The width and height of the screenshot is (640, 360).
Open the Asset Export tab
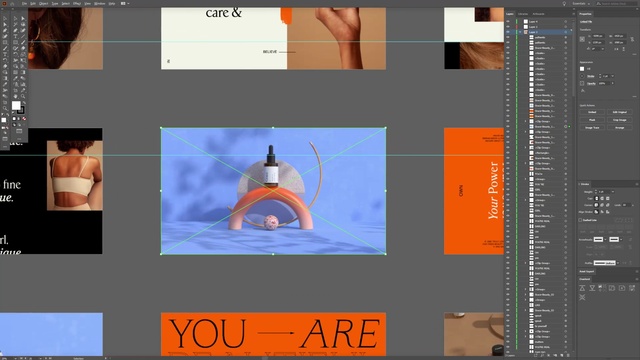point(587,271)
